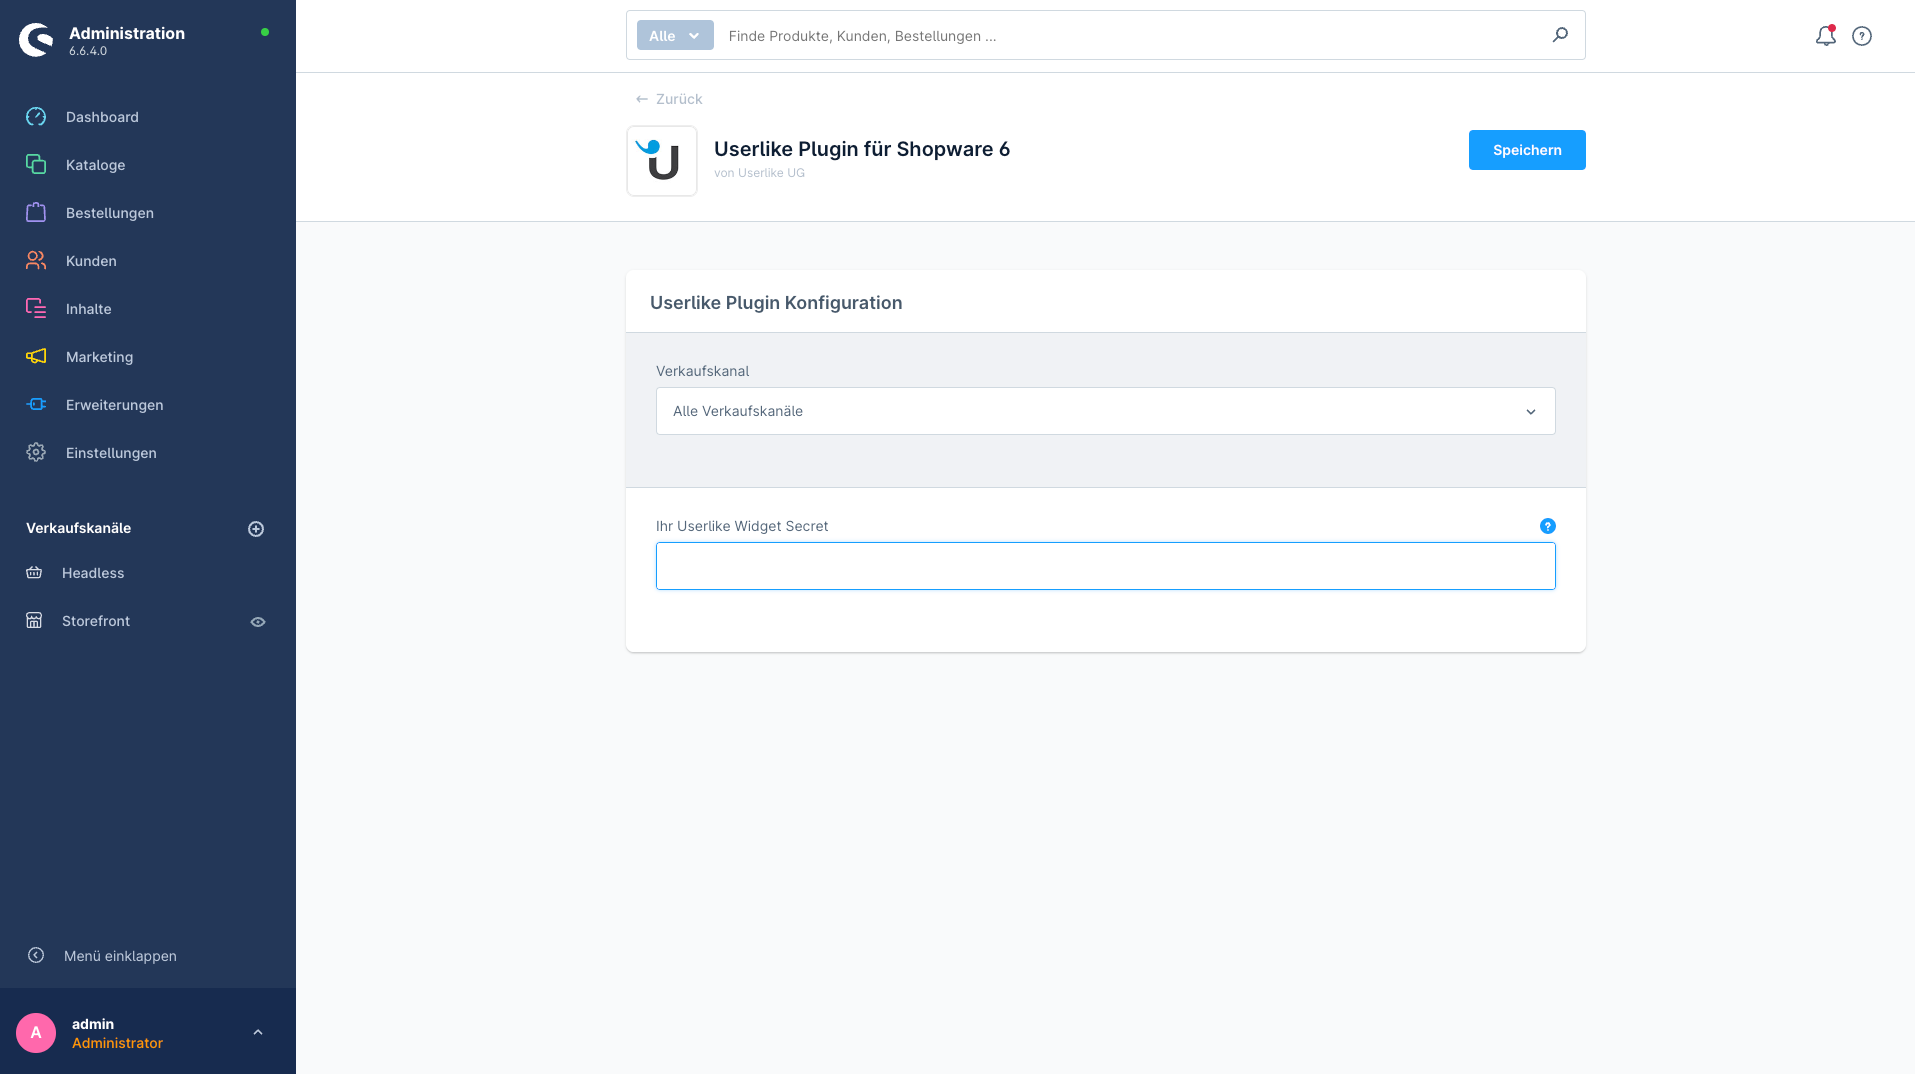Open the Marketing megaphone icon
This screenshot has width=1915, height=1074.
36,357
